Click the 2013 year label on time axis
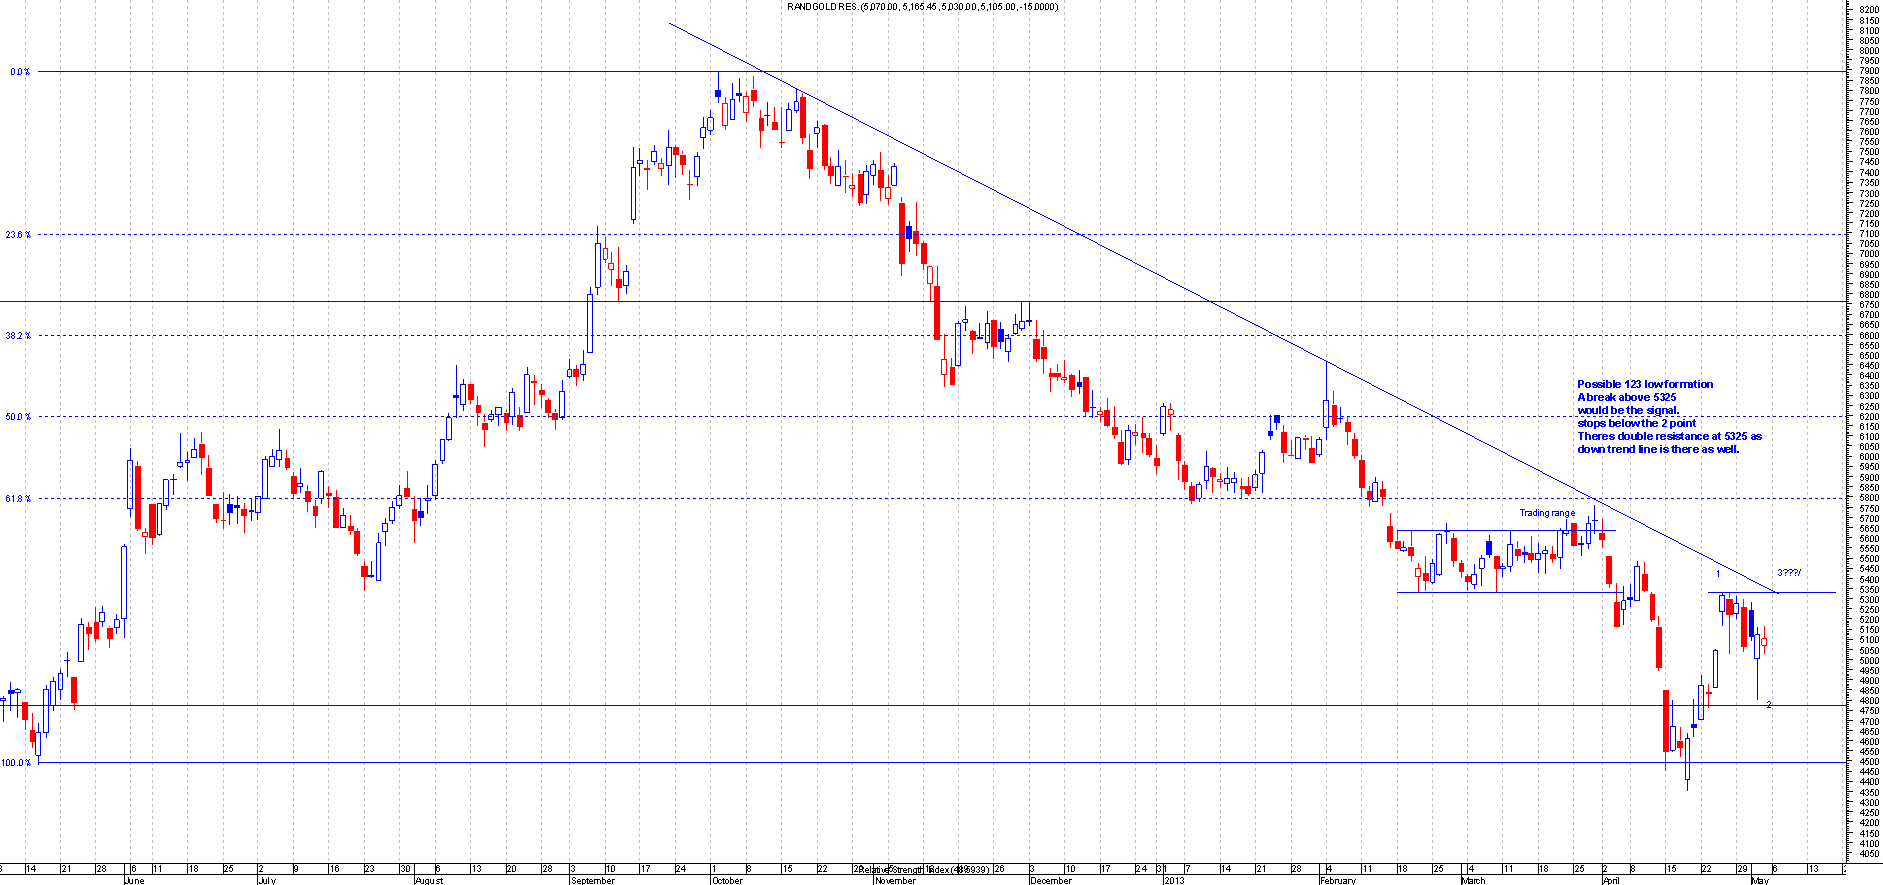The image size is (1883, 885). pyautogui.click(x=1174, y=880)
